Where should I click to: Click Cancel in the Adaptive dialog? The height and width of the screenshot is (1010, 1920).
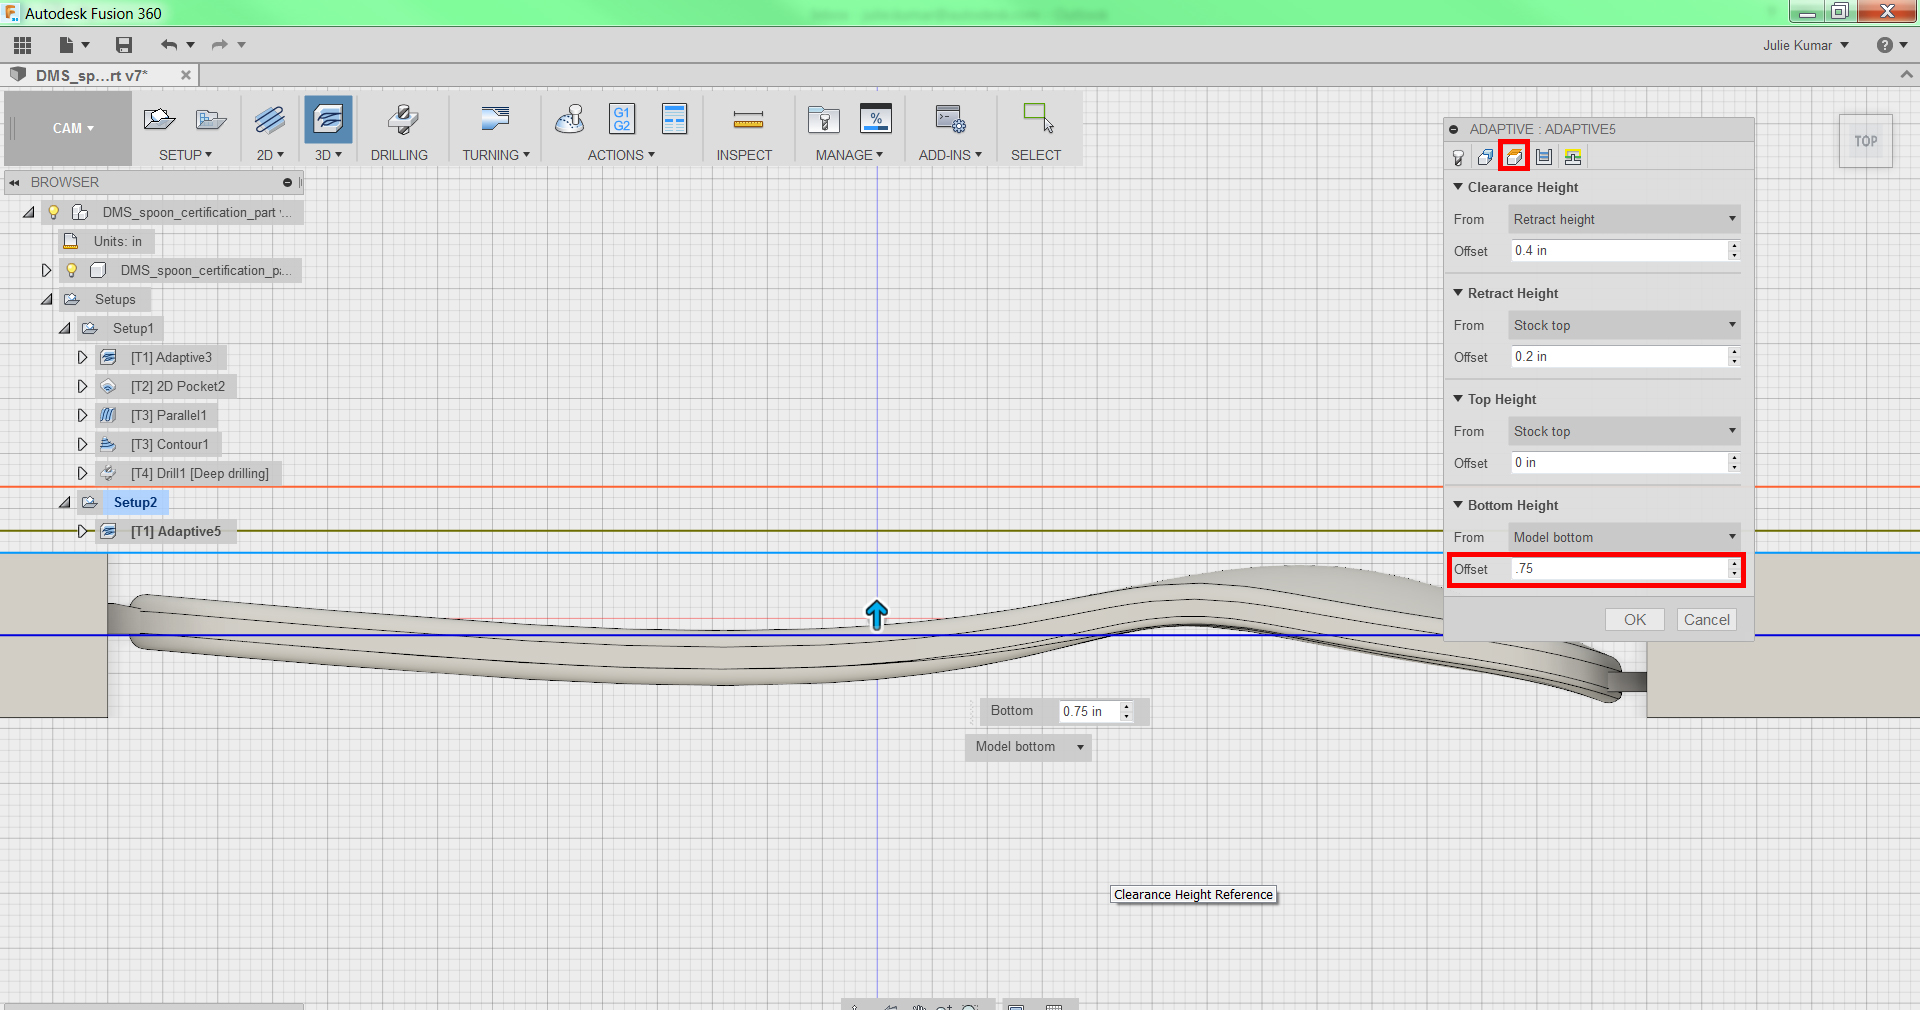click(1706, 620)
